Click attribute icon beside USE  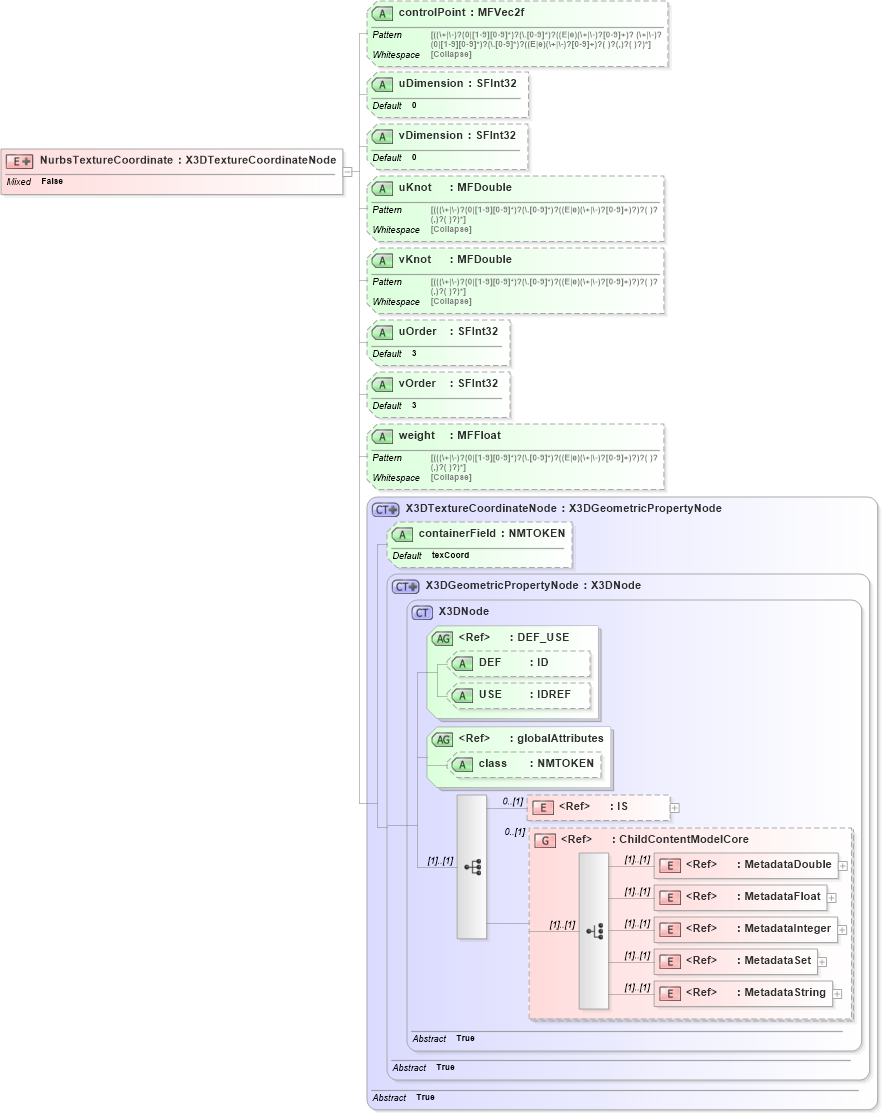point(463,696)
